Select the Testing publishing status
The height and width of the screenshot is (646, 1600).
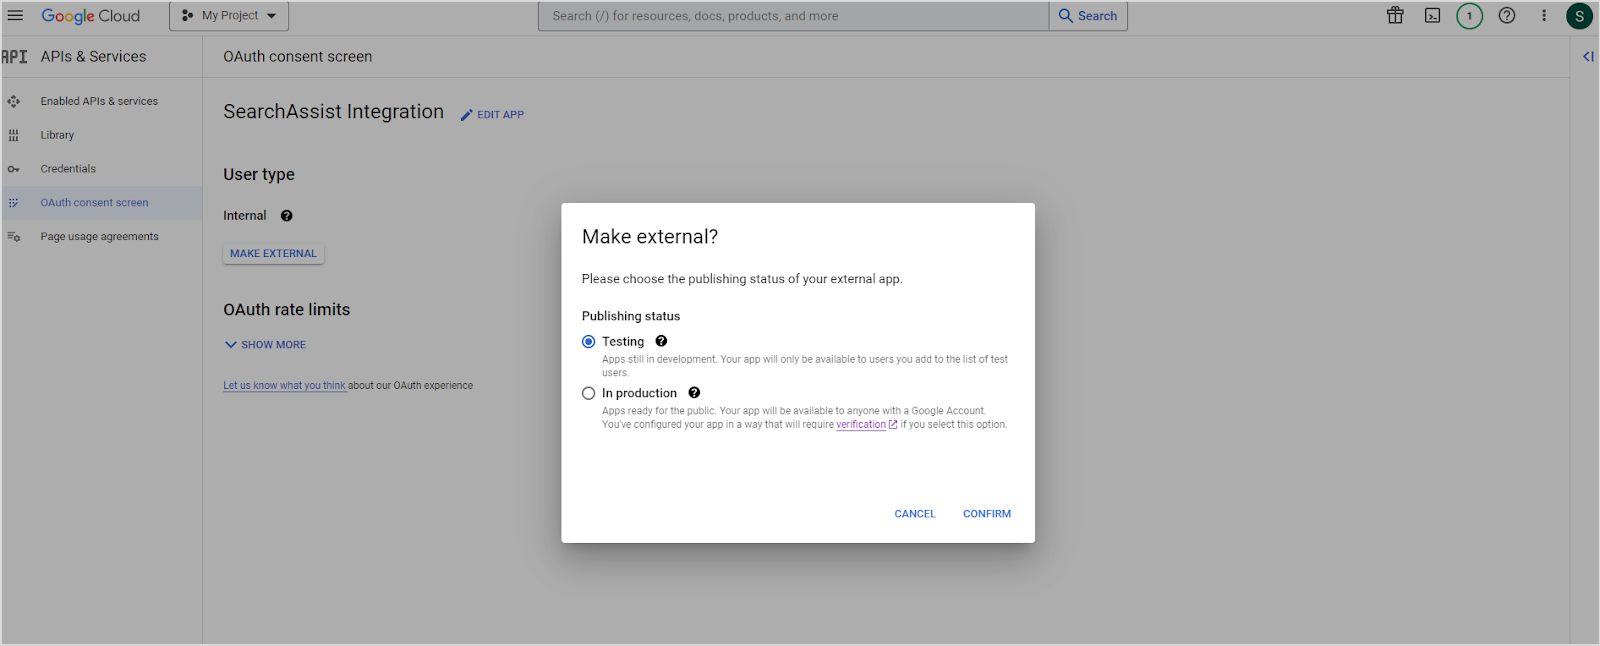click(x=589, y=342)
